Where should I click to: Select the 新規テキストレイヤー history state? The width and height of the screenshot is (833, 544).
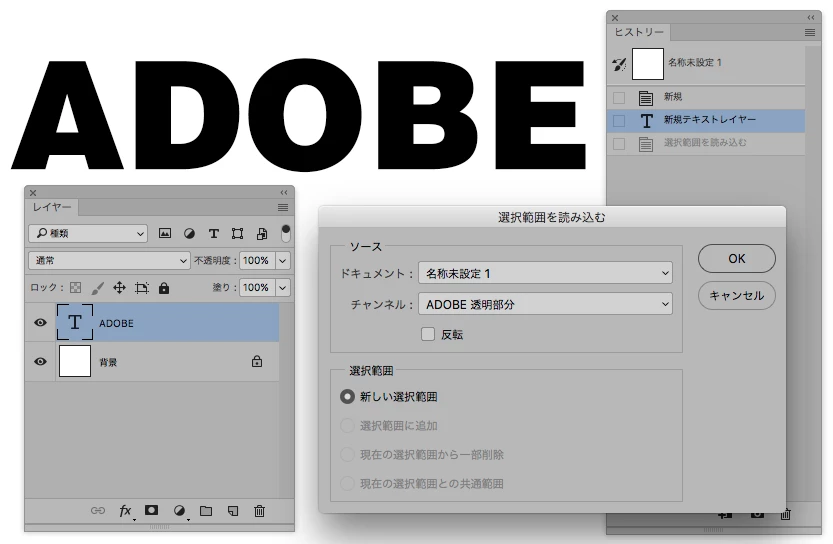(706, 121)
